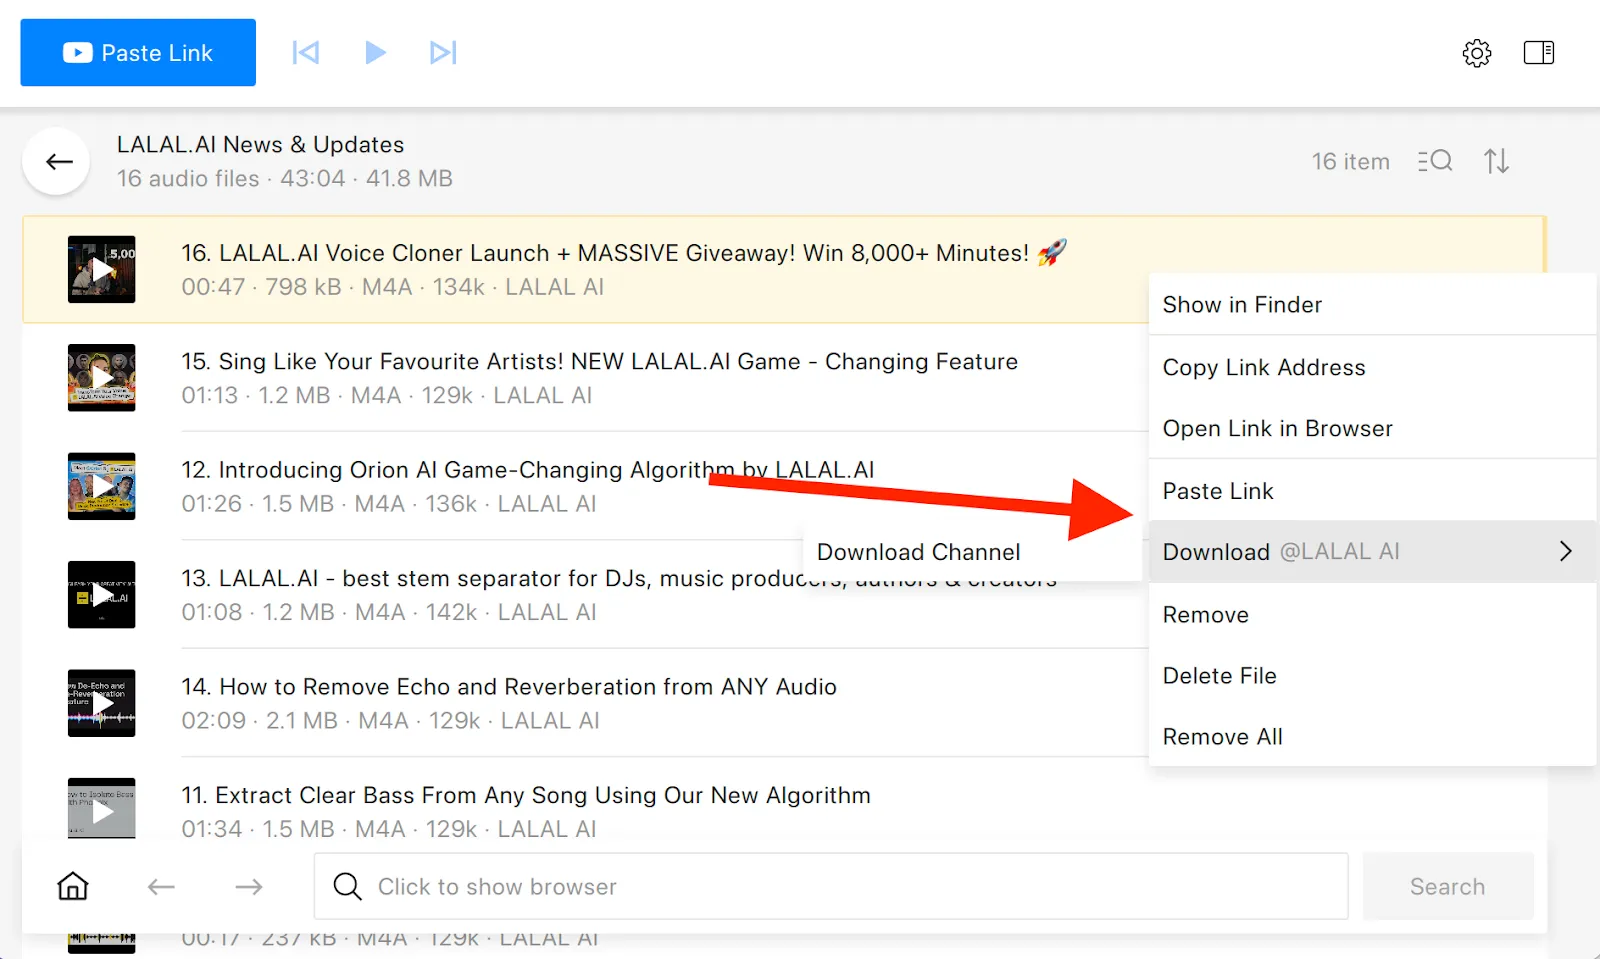Image resolution: width=1600 pixels, height=959 pixels.
Task: Play thumbnail of best stem separator track
Action: pyautogui.click(x=102, y=595)
